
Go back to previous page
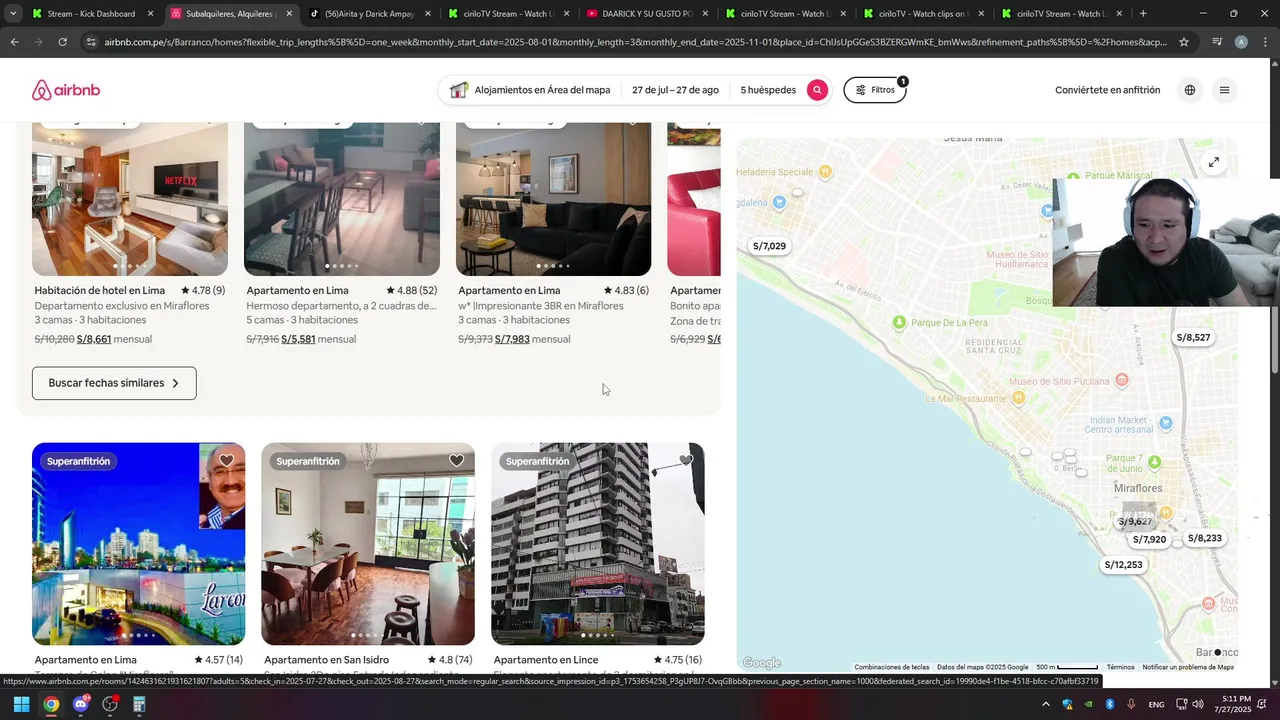click(14, 42)
